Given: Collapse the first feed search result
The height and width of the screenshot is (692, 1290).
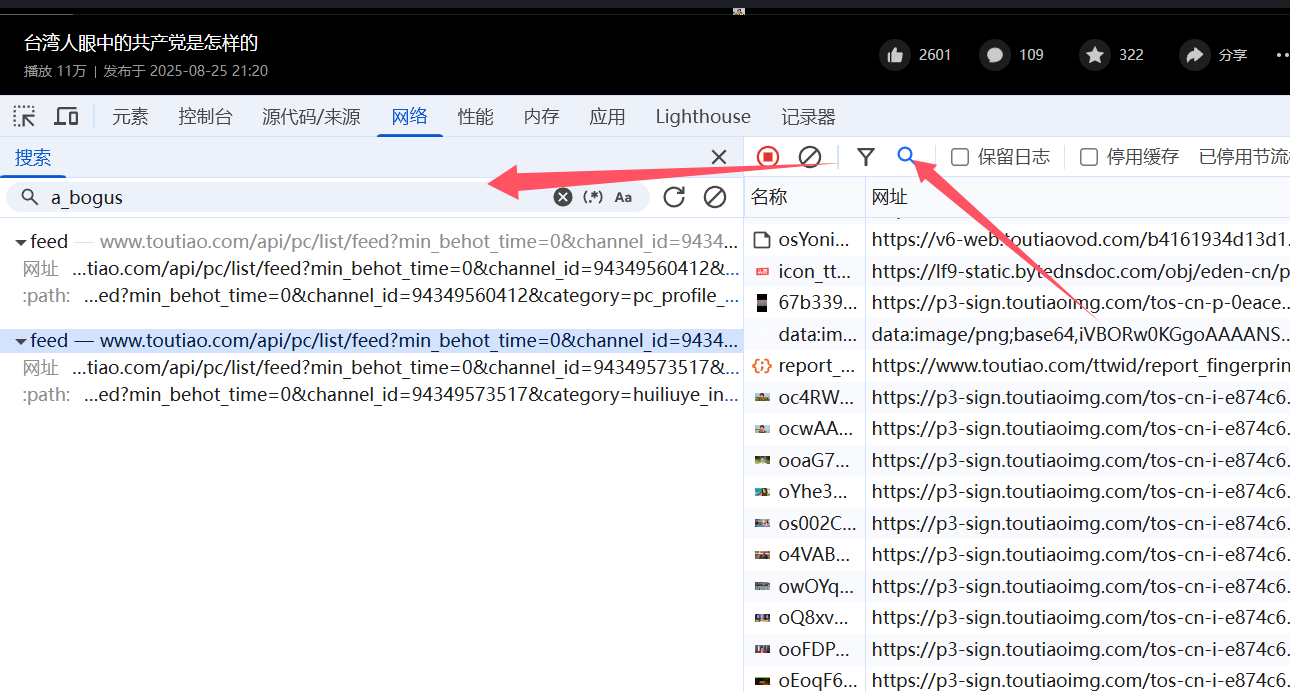Looking at the screenshot, I should pos(21,242).
